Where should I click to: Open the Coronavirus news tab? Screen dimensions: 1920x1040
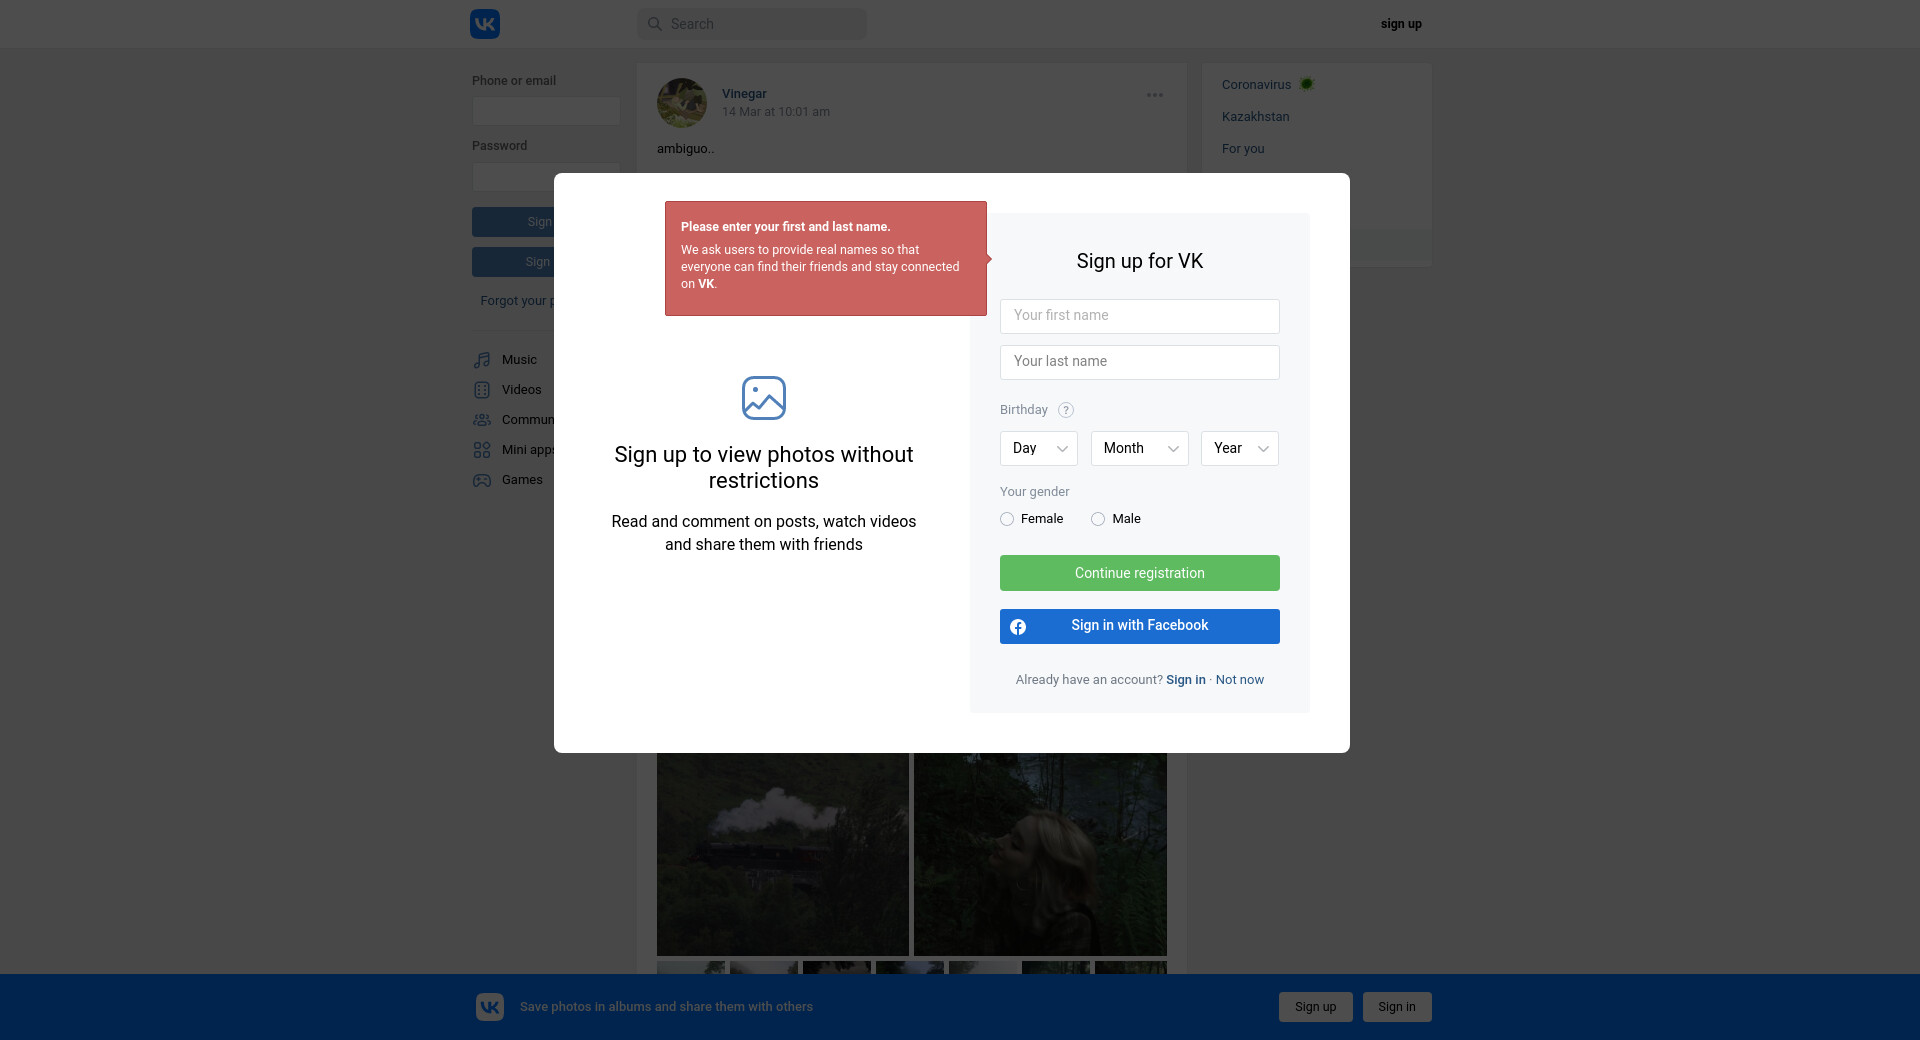click(x=1256, y=85)
